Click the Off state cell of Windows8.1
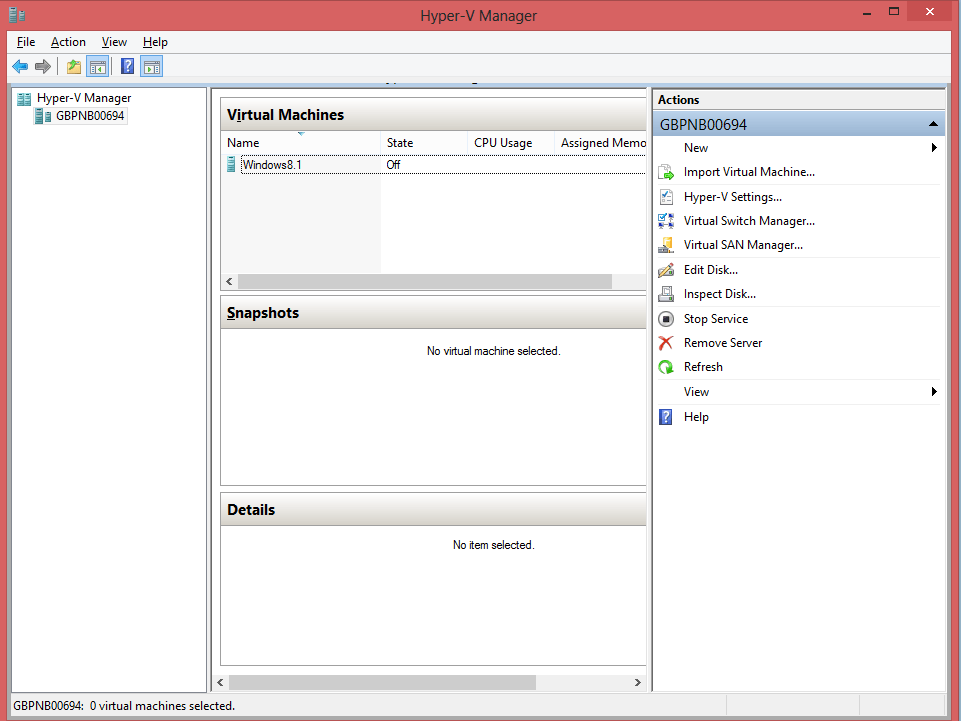The height and width of the screenshot is (721, 961). (x=393, y=165)
